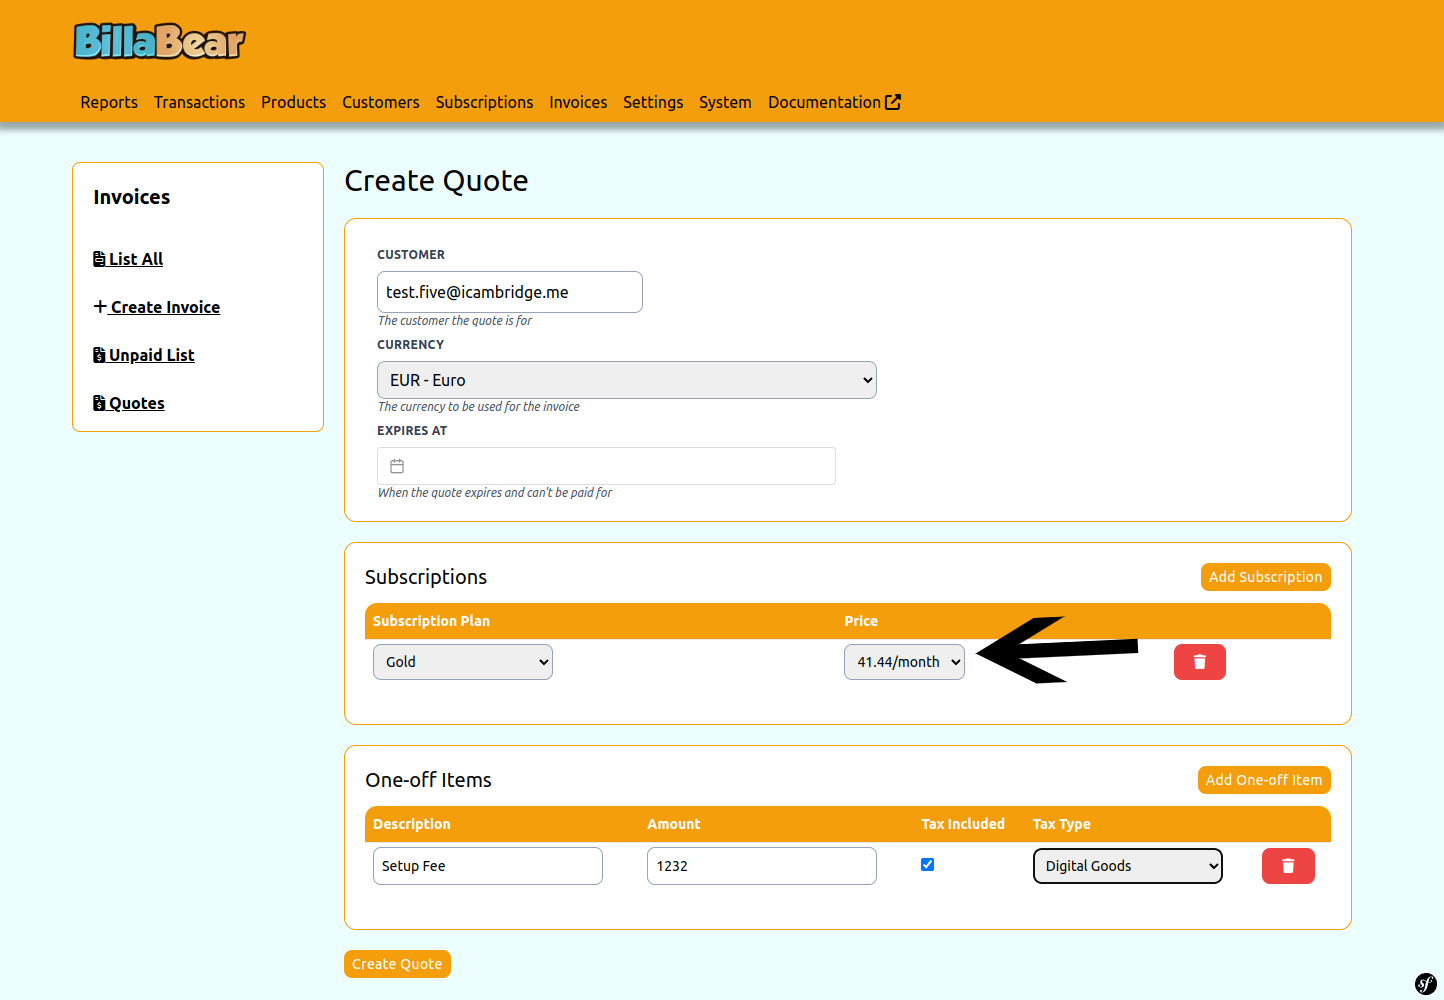
Task: Open the Customers menu
Action: coord(381,102)
